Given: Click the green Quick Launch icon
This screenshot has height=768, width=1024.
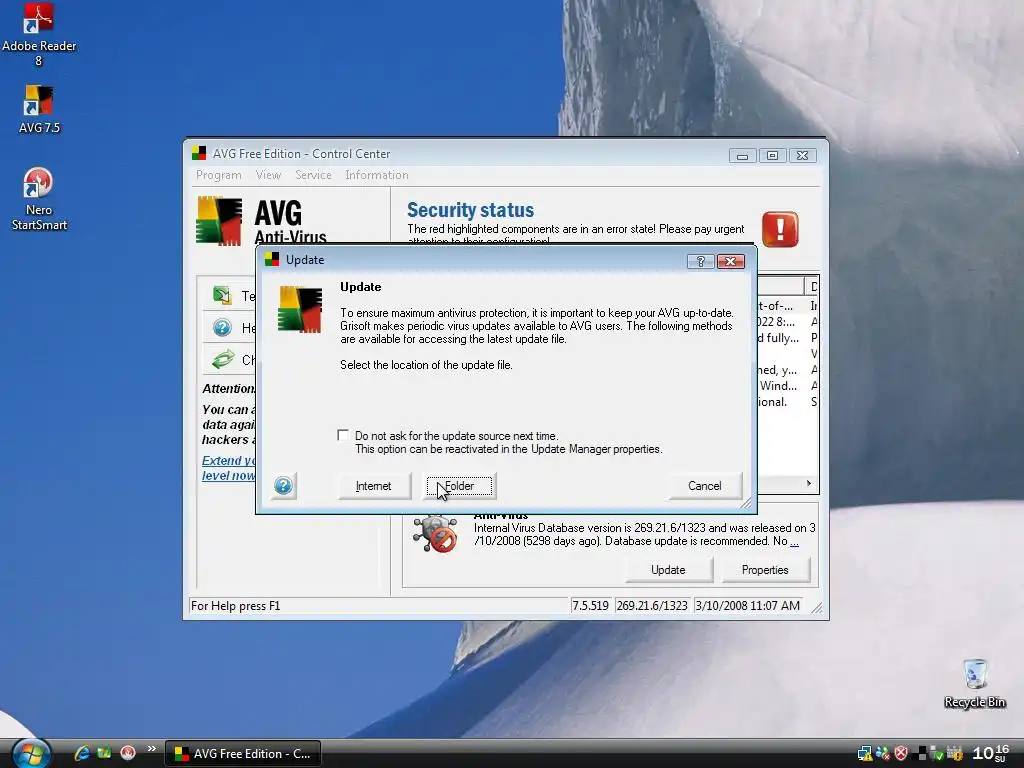Looking at the screenshot, I should (x=104, y=753).
